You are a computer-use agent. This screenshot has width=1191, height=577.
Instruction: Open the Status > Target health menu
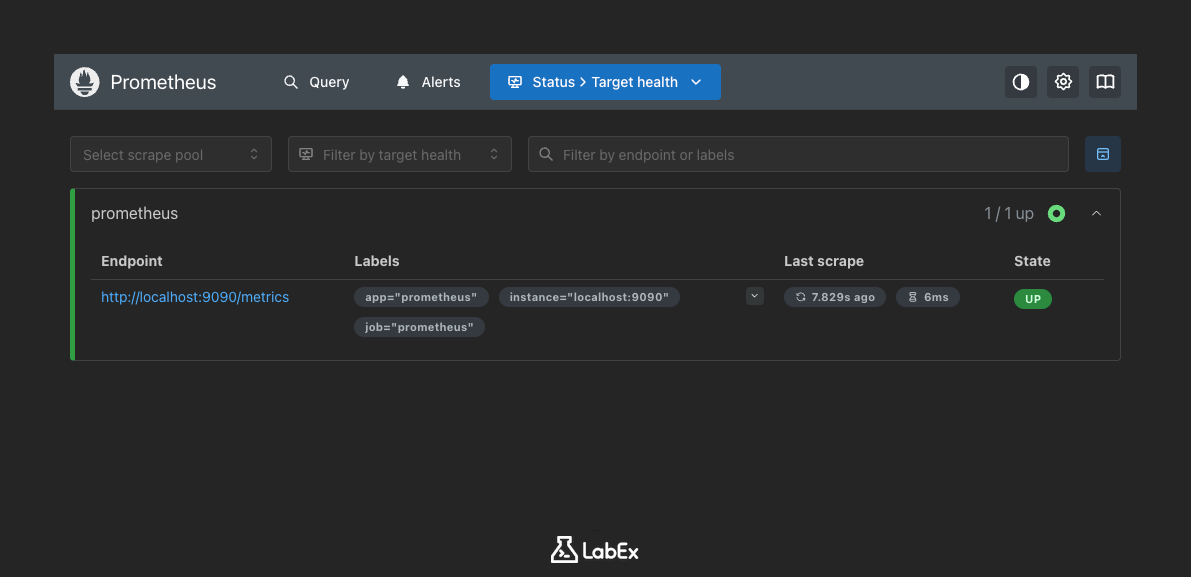[x=605, y=81]
